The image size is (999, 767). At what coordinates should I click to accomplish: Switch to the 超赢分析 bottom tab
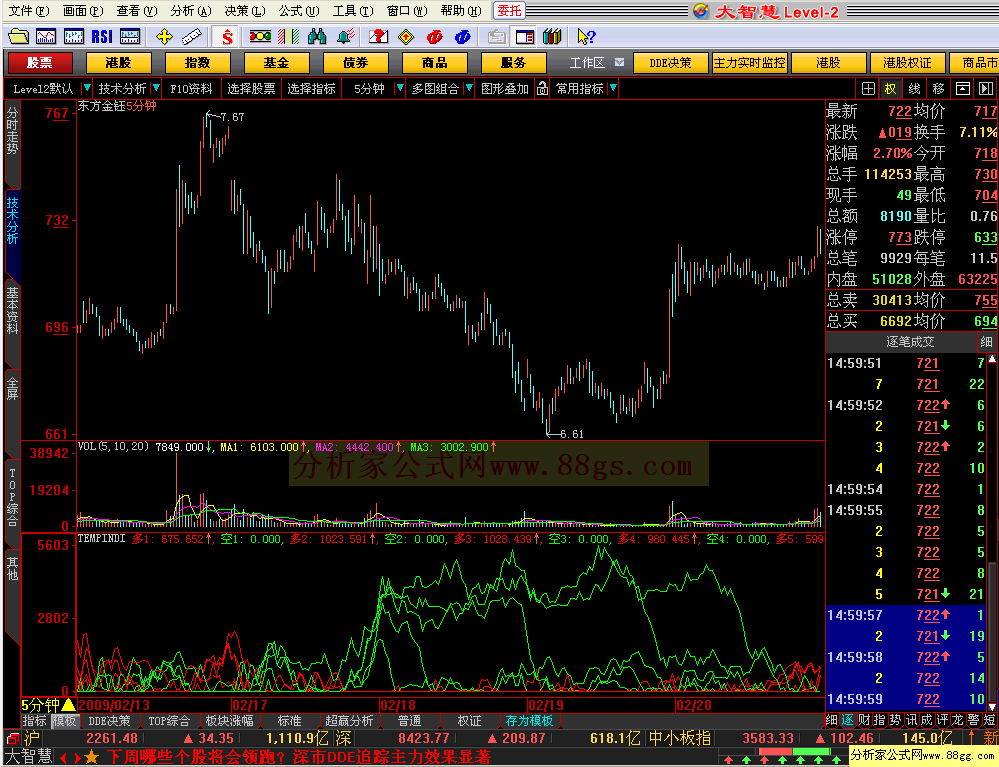coord(349,720)
